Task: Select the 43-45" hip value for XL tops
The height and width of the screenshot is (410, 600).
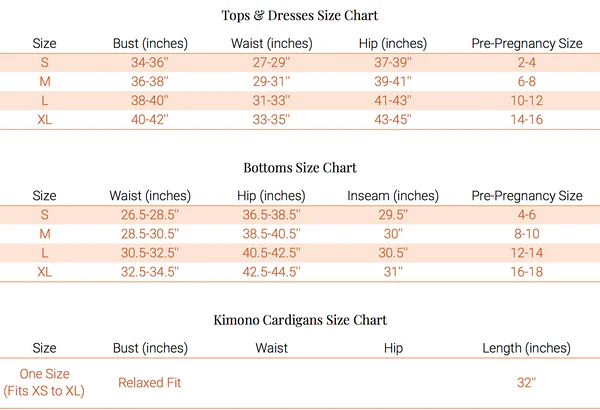Action: coord(392,119)
